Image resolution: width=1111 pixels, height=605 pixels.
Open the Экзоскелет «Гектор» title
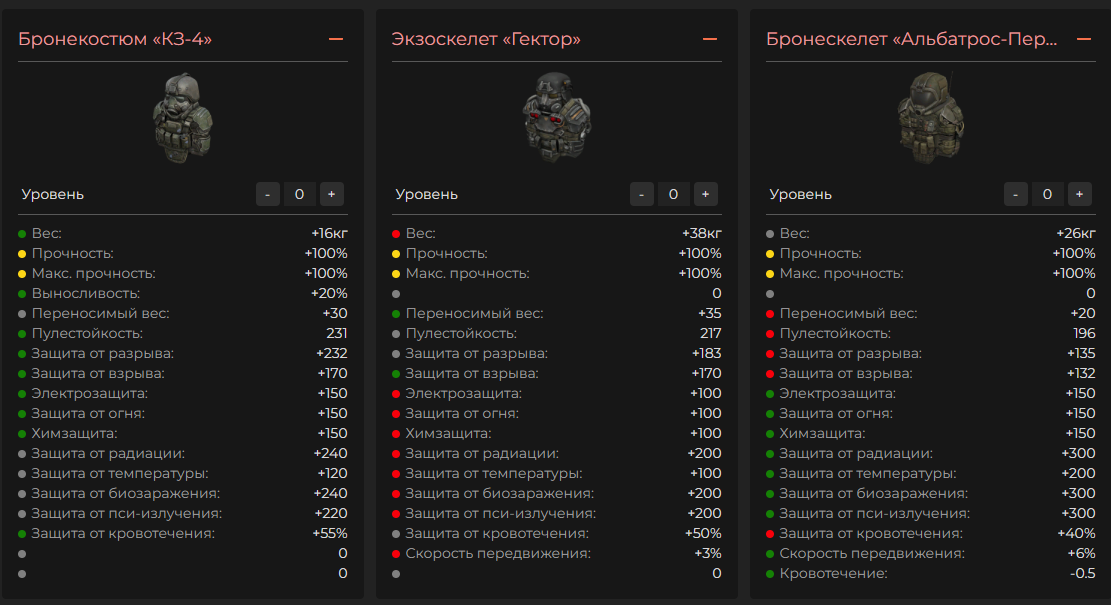pos(486,39)
